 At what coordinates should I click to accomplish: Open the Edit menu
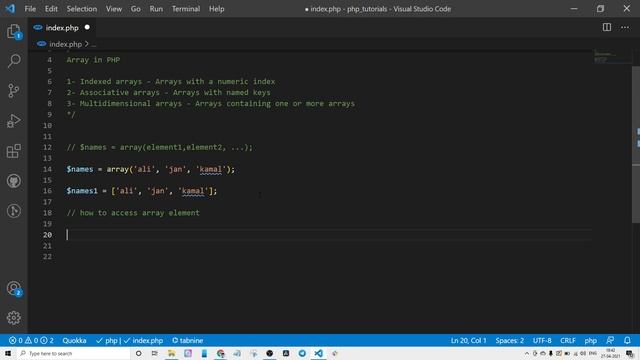coord(51,9)
